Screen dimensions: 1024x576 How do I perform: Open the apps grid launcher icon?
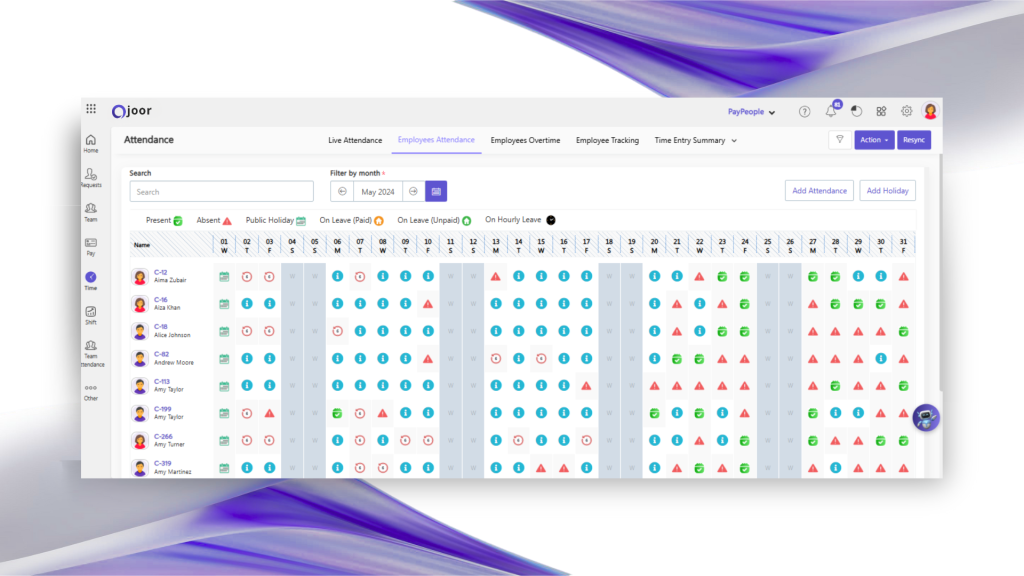91,110
